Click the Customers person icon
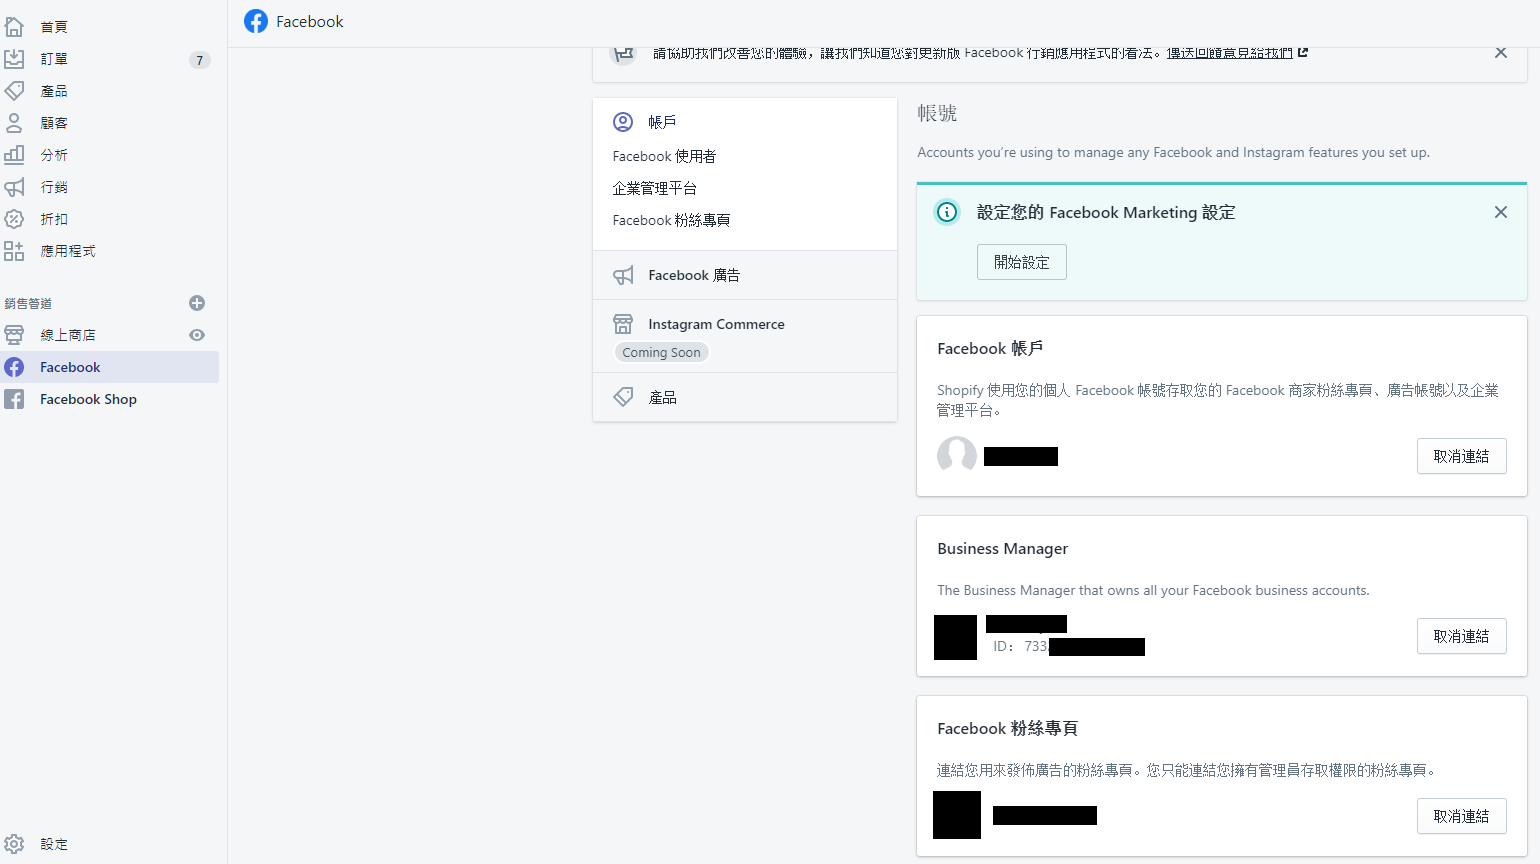The height and width of the screenshot is (864, 1540). click(x=14, y=123)
